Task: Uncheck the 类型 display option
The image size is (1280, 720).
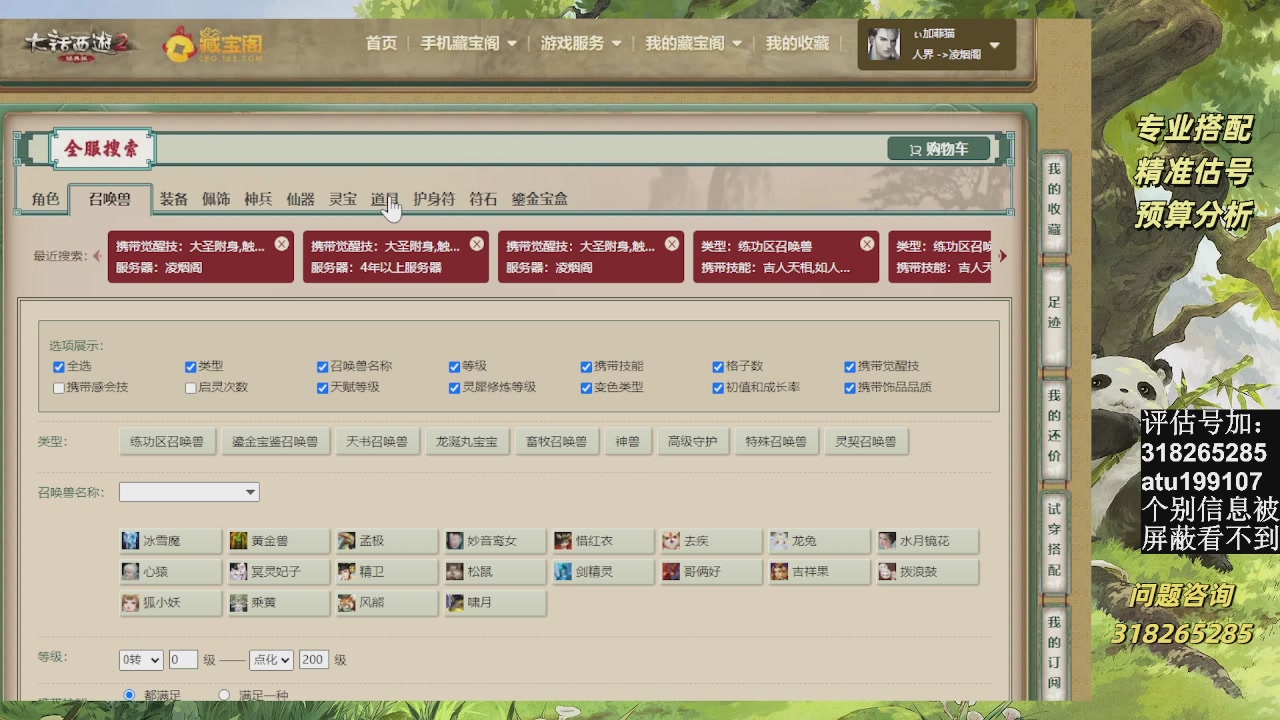Action: tap(191, 367)
